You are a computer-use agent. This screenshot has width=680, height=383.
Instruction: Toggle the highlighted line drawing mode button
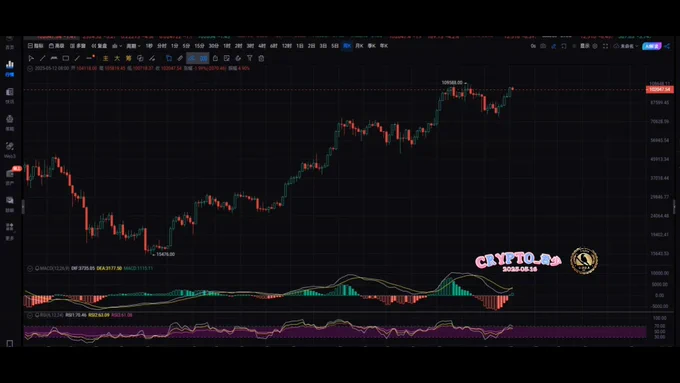[192, 58]
